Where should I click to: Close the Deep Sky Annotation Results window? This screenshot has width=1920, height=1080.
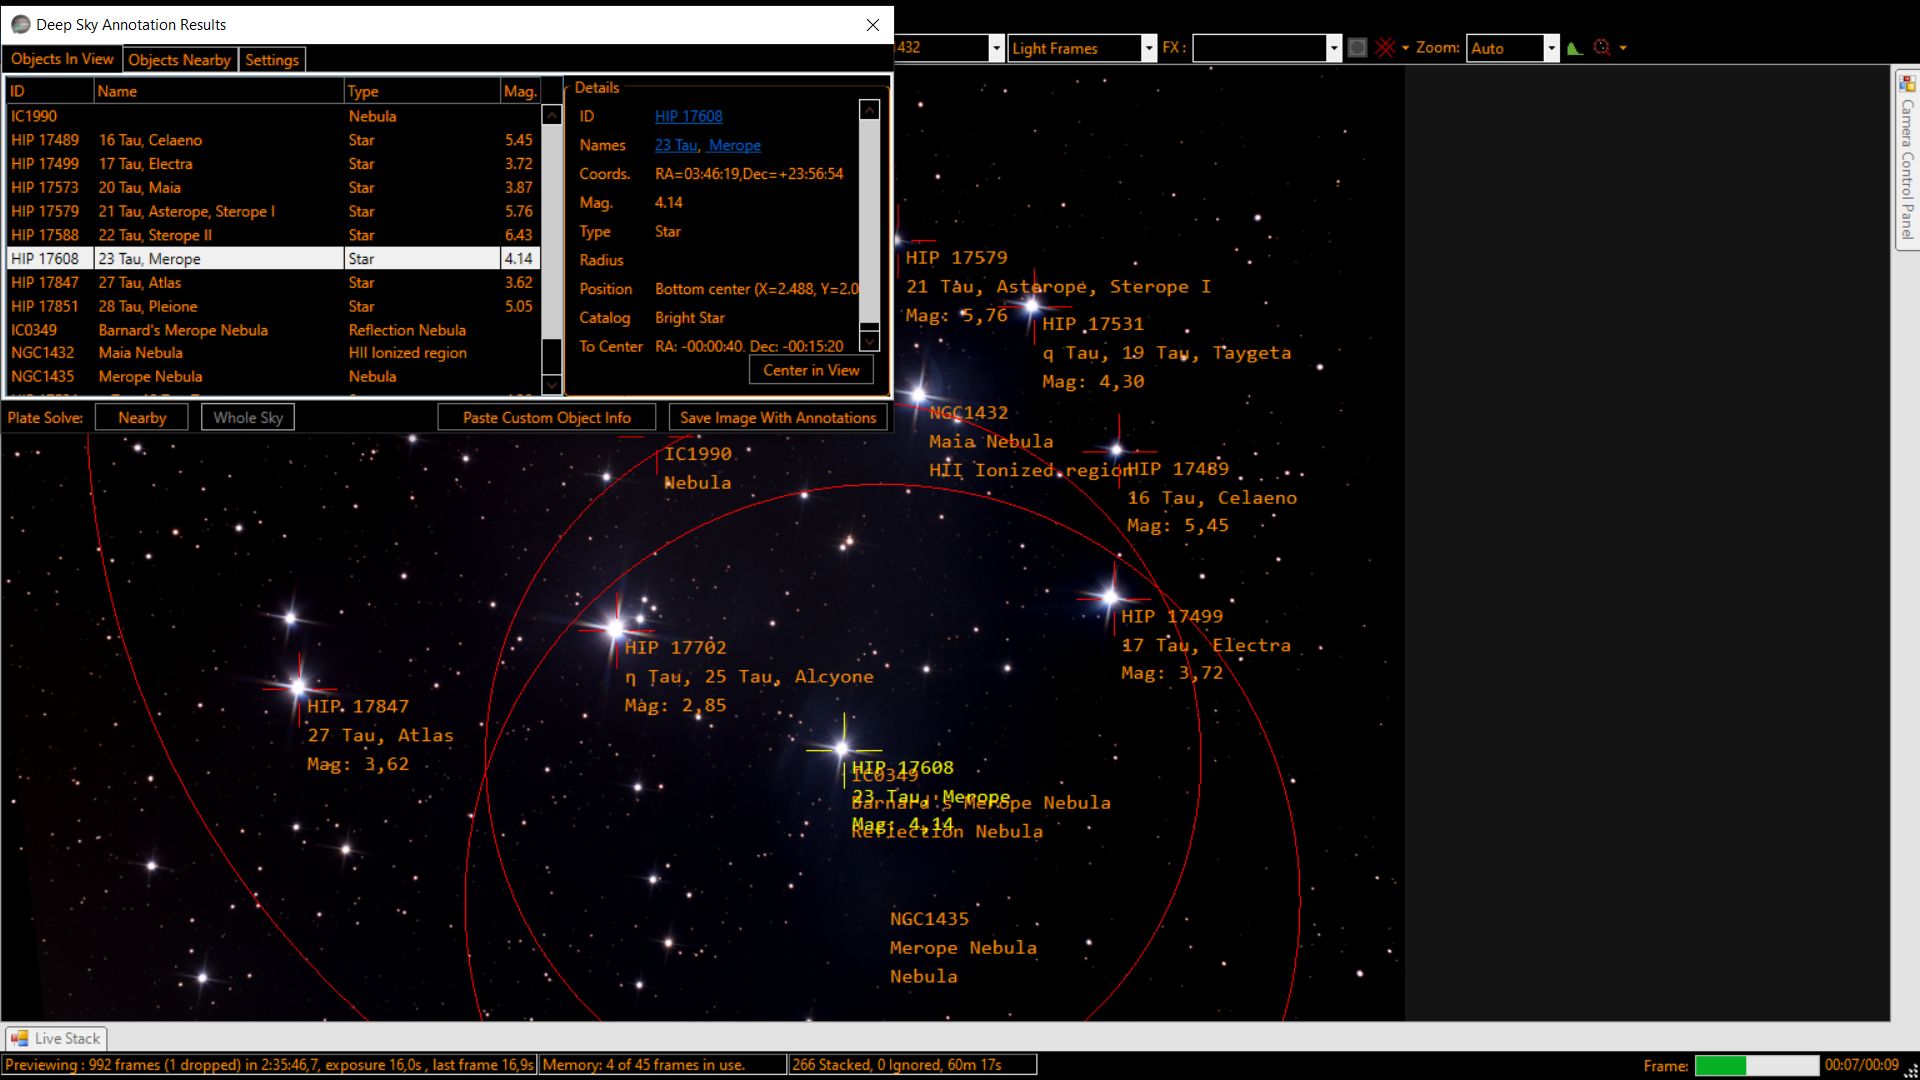873,25
